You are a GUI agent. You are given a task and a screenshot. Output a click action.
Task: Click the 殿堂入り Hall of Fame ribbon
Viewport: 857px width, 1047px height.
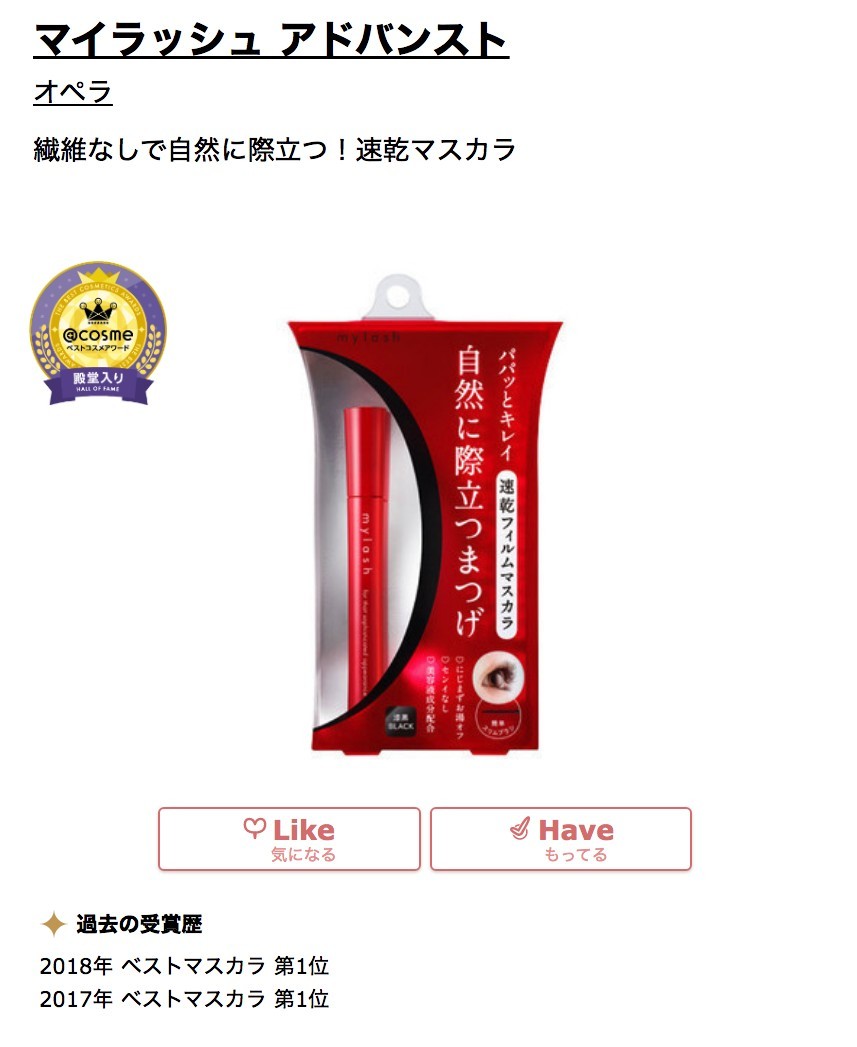coord(98,381)
